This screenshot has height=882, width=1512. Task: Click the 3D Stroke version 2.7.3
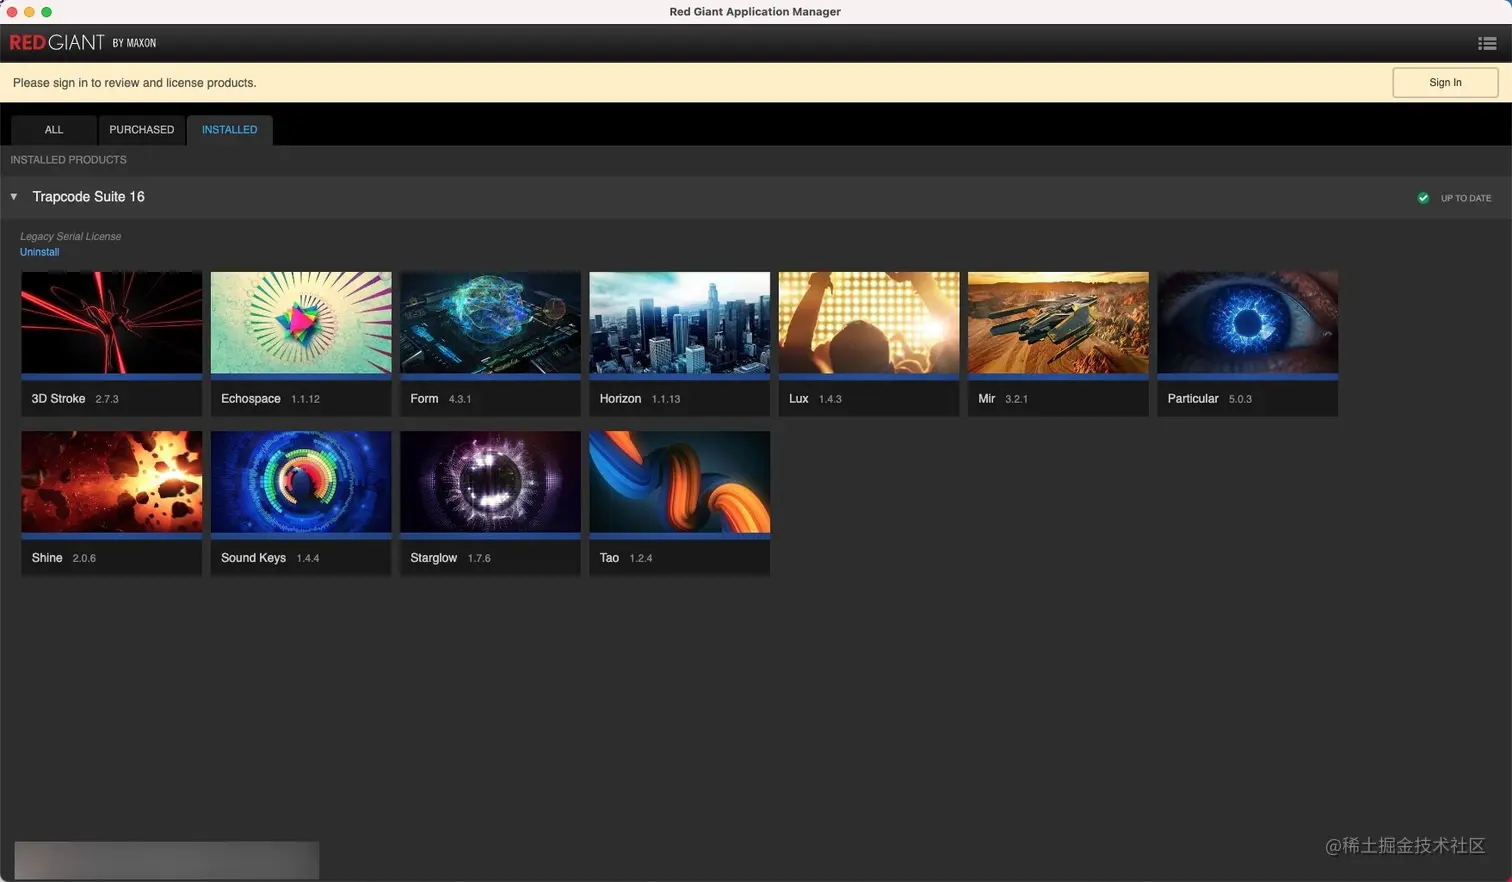tap(107, 399)
